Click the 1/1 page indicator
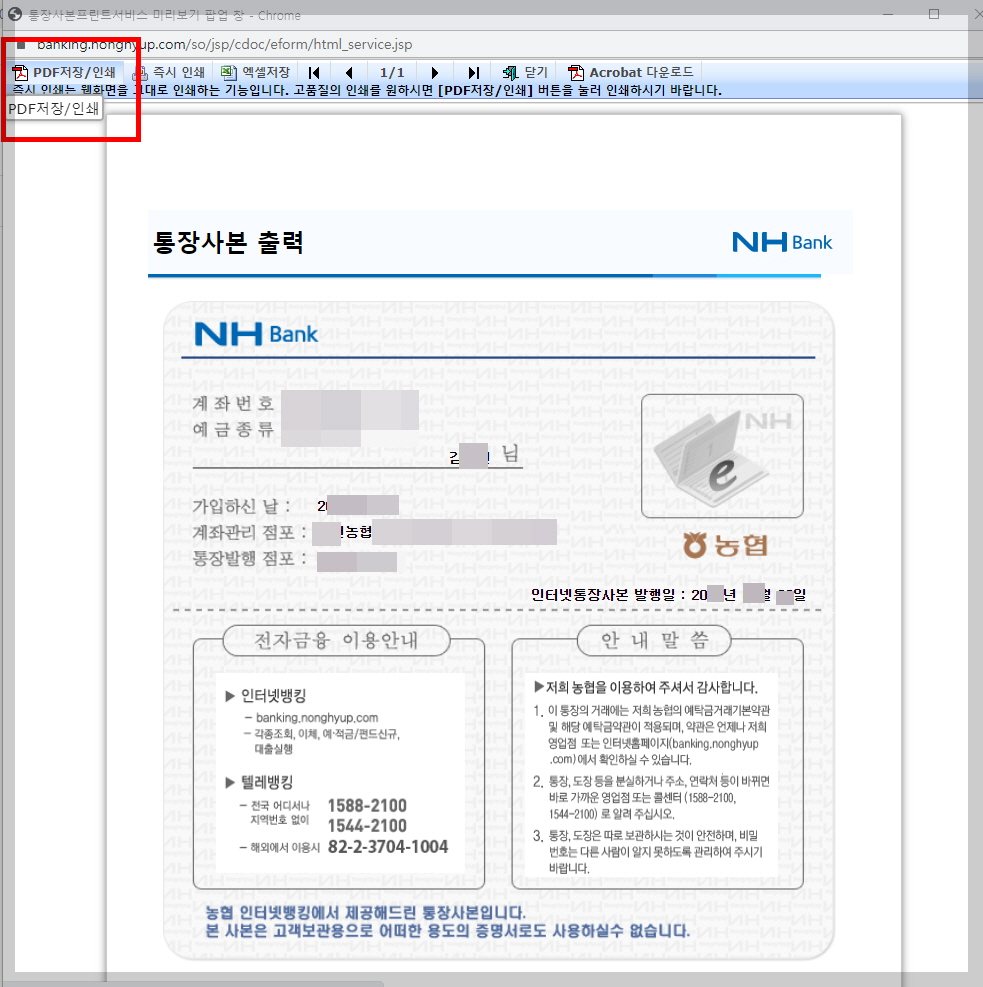 coord(392,73)
